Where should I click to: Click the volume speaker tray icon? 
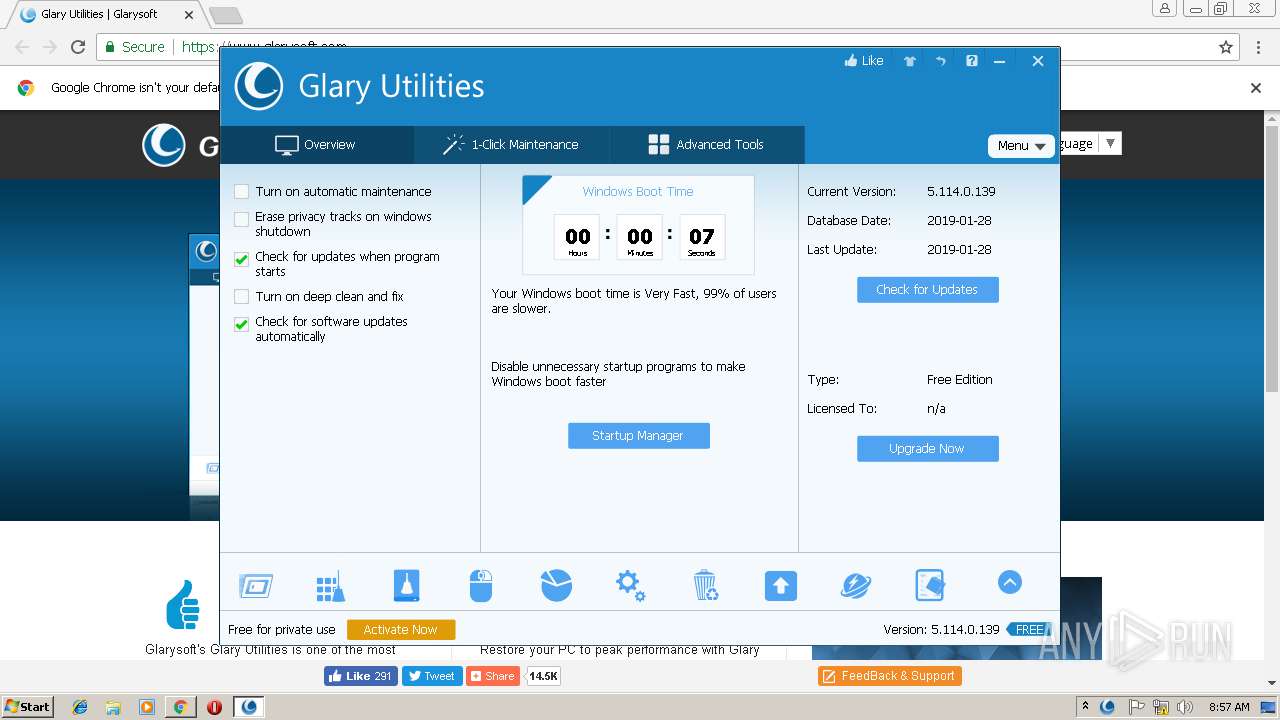pos(1185,707)
